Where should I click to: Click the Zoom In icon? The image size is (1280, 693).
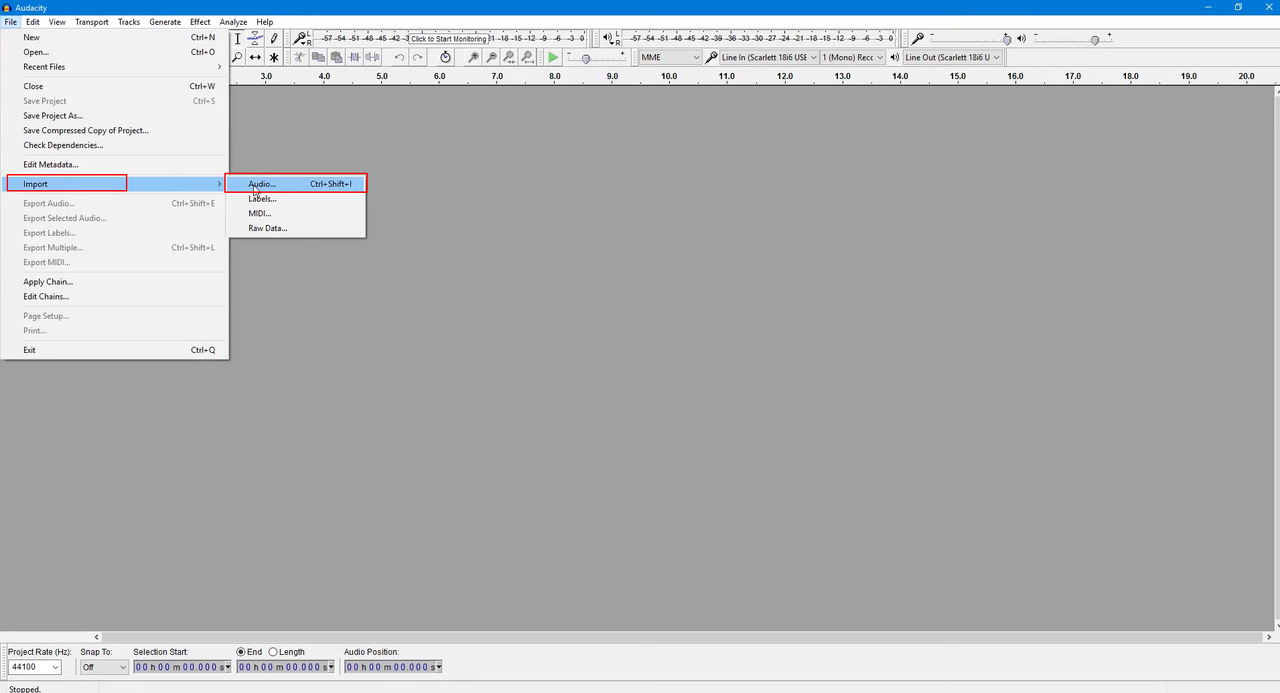(x=473, y=58)
